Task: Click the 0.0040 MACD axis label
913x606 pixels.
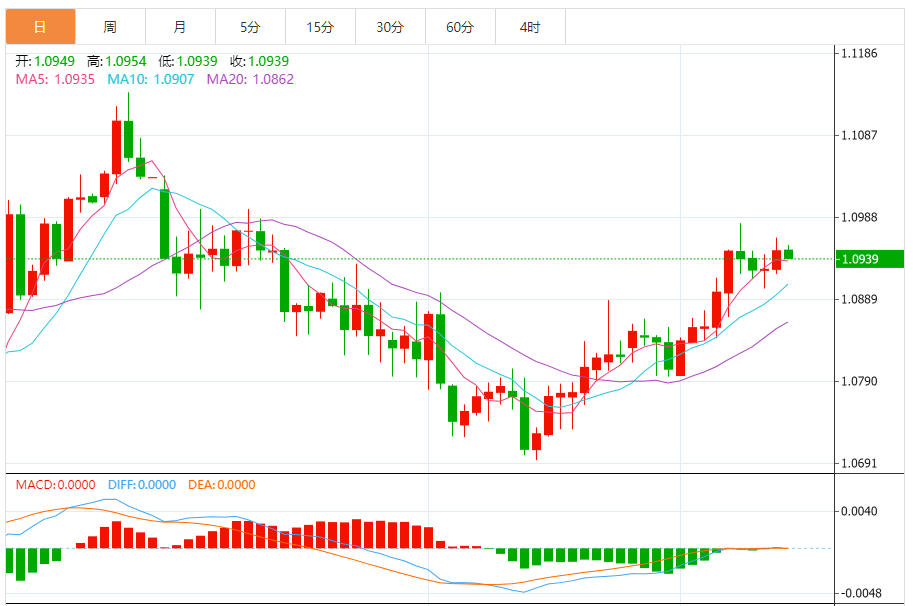Action: coord(859,511)
